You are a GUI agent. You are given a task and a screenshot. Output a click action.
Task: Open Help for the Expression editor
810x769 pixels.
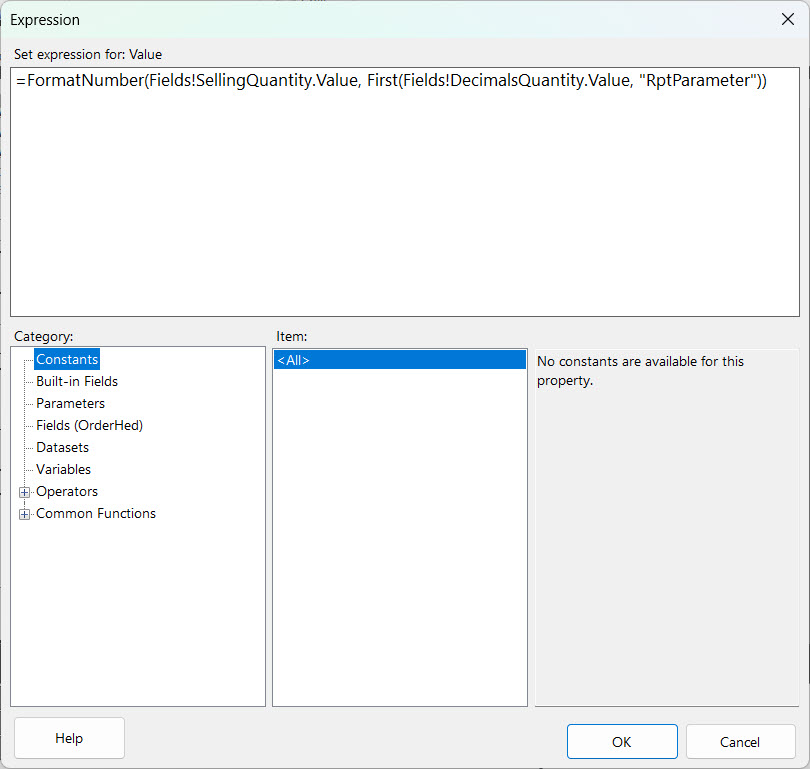pyautogui.click(x=68, y=737)
